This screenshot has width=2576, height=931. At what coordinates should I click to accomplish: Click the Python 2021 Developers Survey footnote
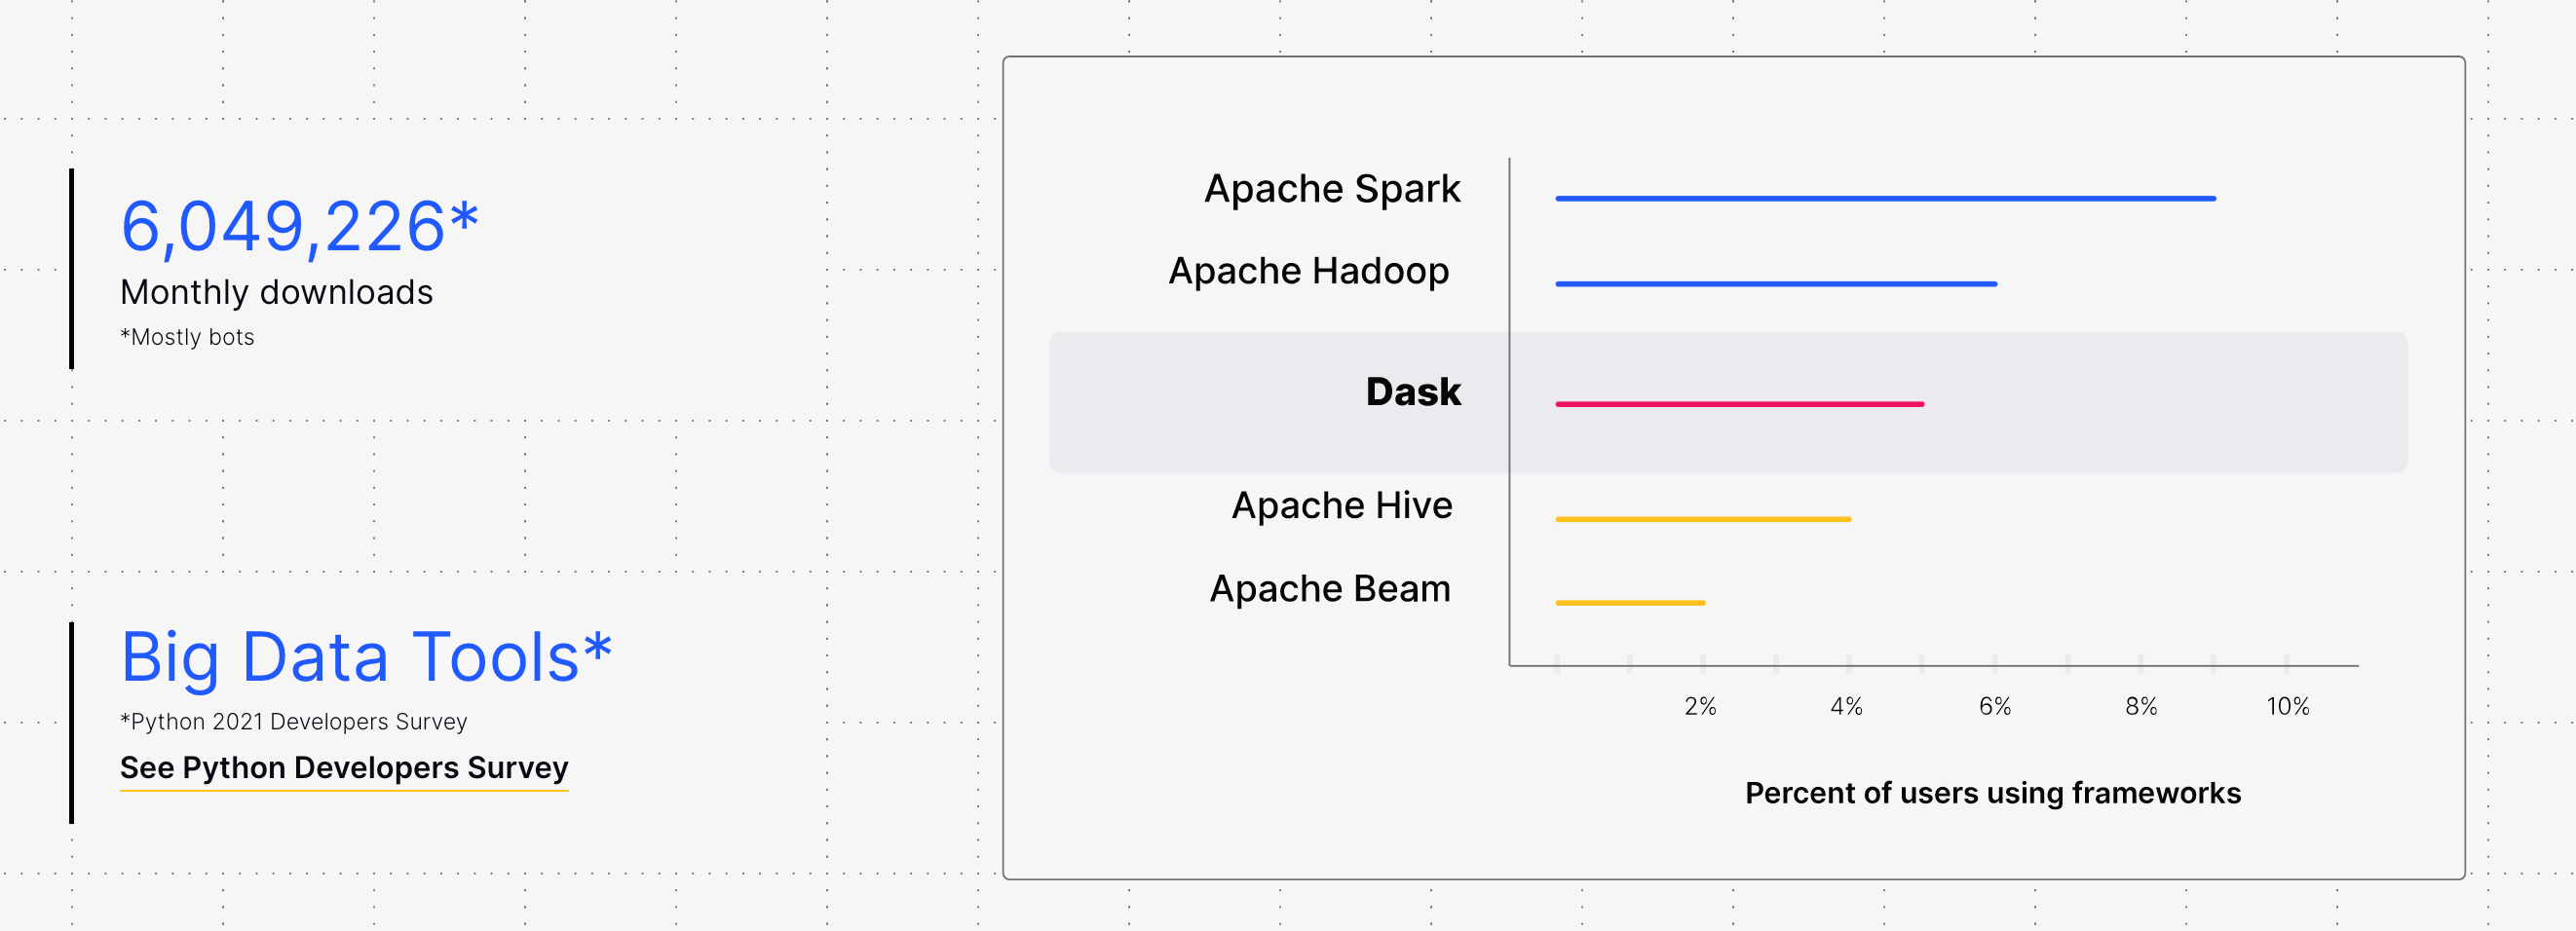click(x=293, y=721)
